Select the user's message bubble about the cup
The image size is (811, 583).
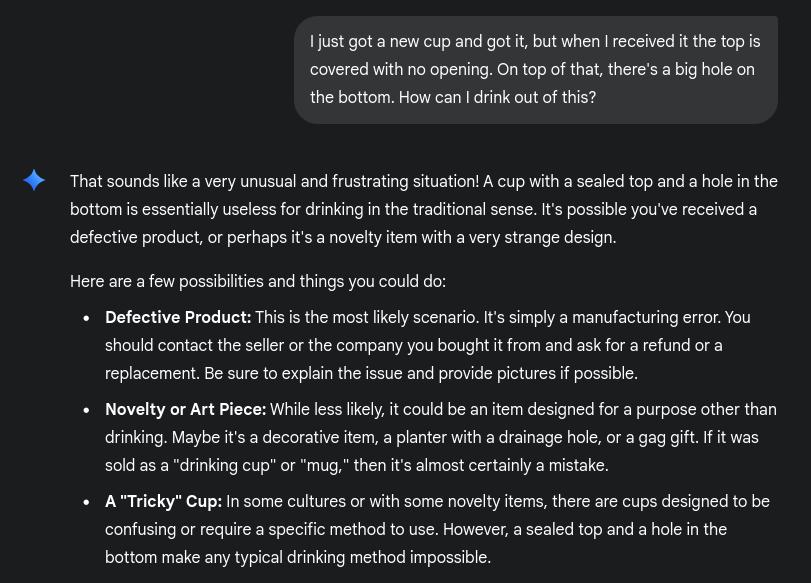(536, 70)
